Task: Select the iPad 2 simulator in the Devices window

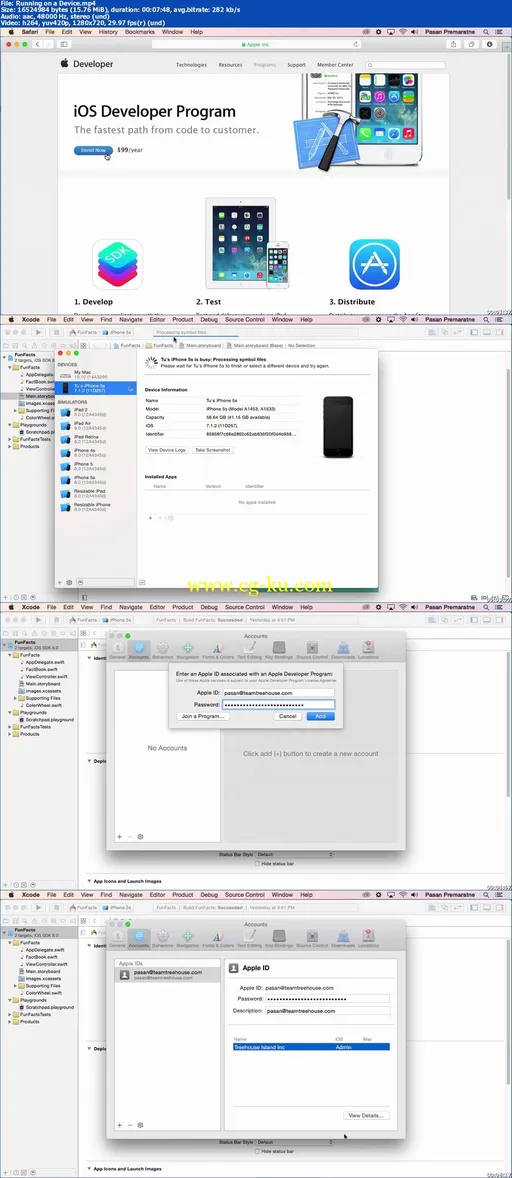Action: point(94,412)
